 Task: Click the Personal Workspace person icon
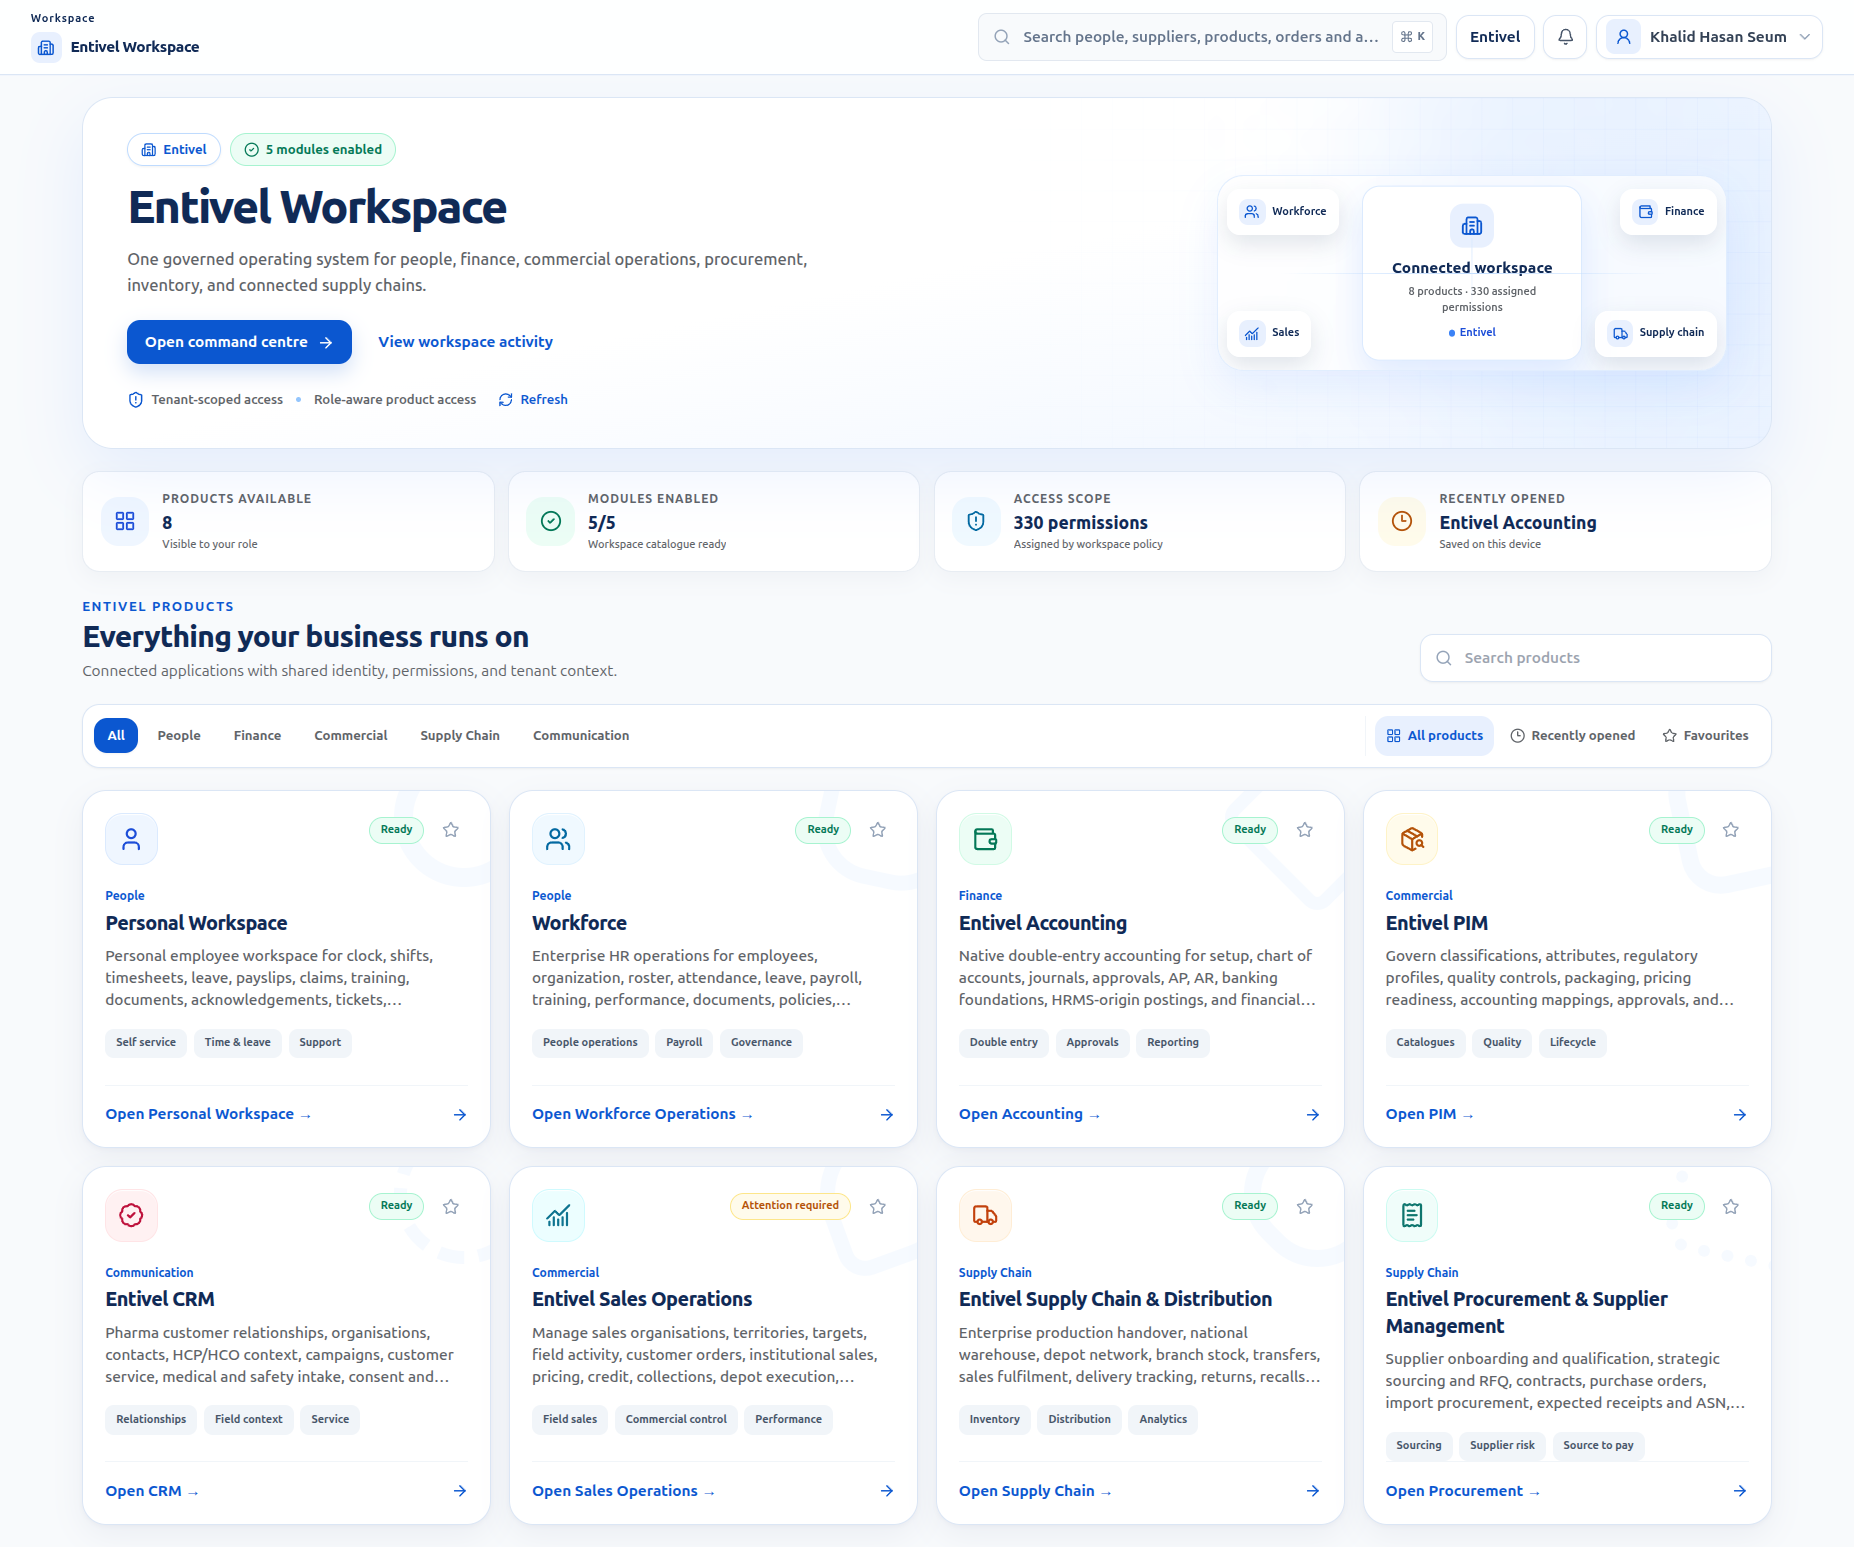(131, 839)
